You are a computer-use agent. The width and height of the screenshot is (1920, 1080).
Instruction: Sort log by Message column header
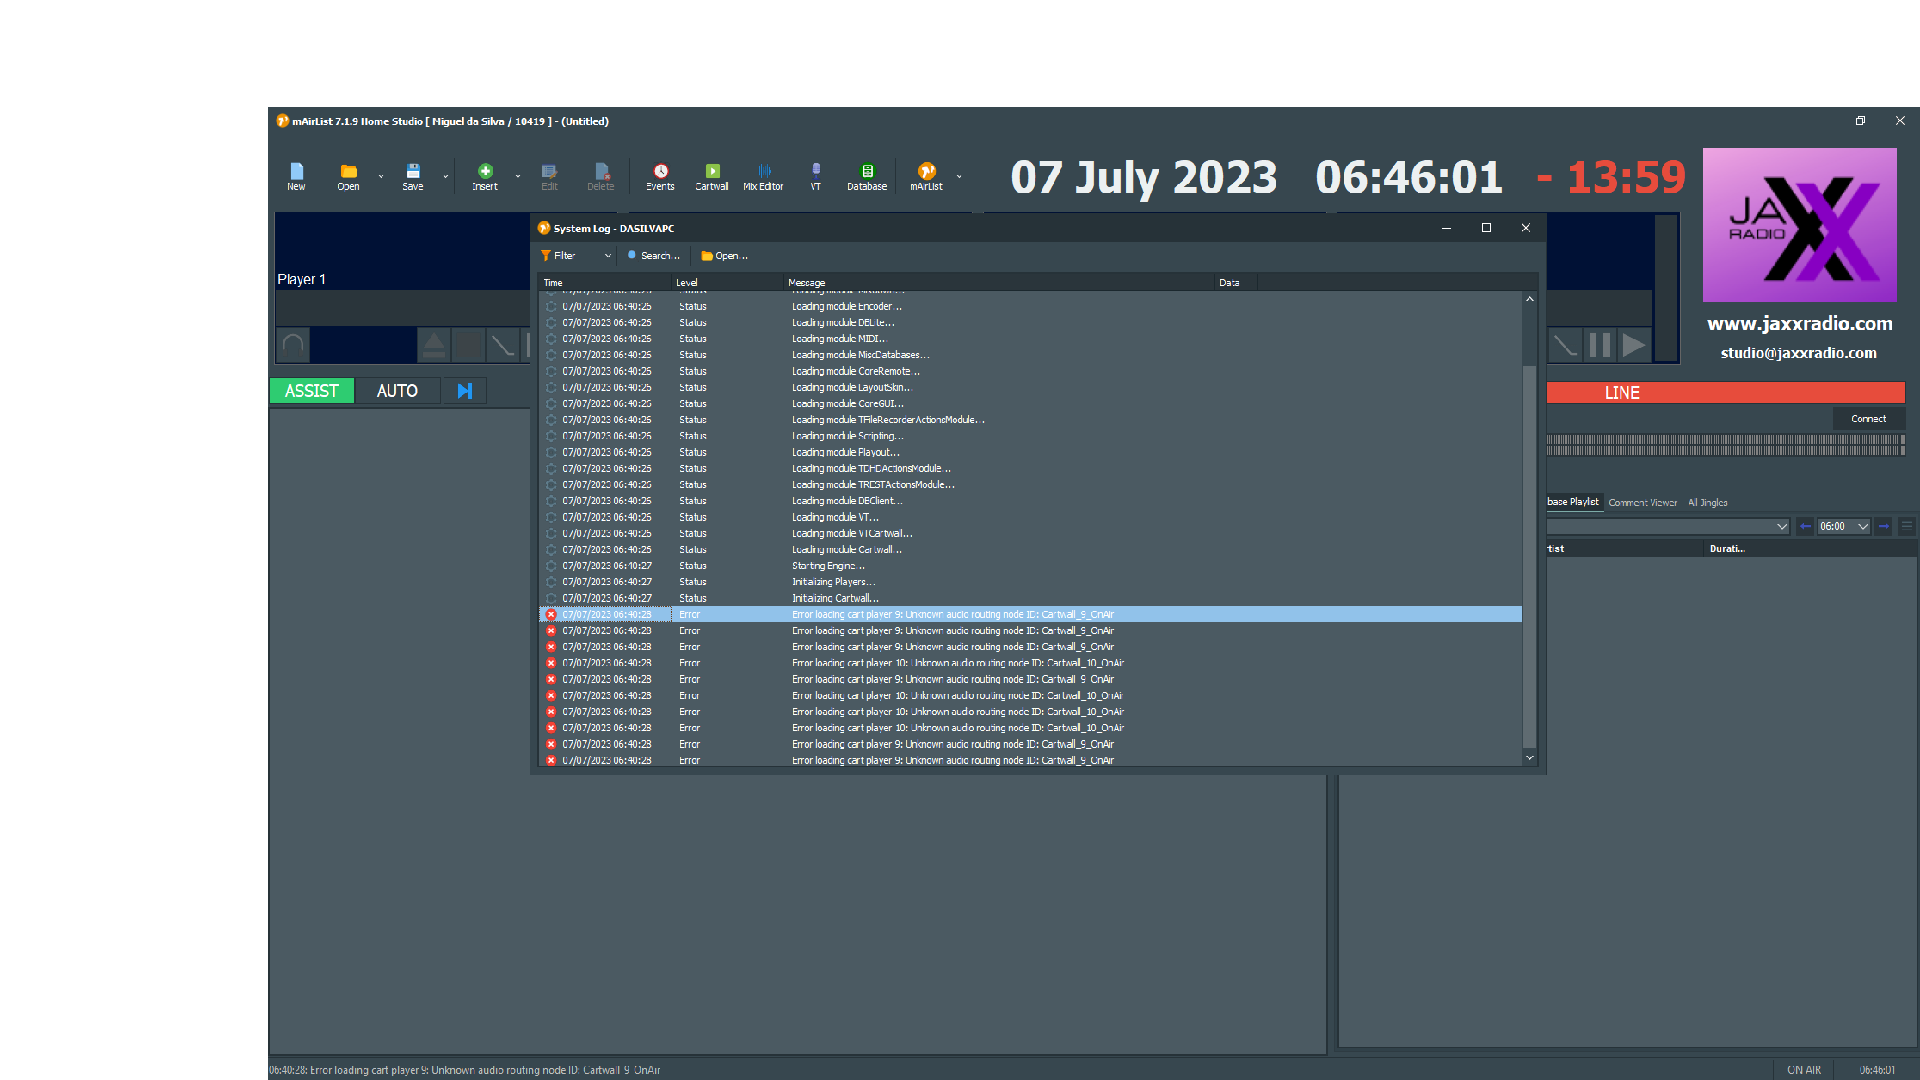point(998,282)
